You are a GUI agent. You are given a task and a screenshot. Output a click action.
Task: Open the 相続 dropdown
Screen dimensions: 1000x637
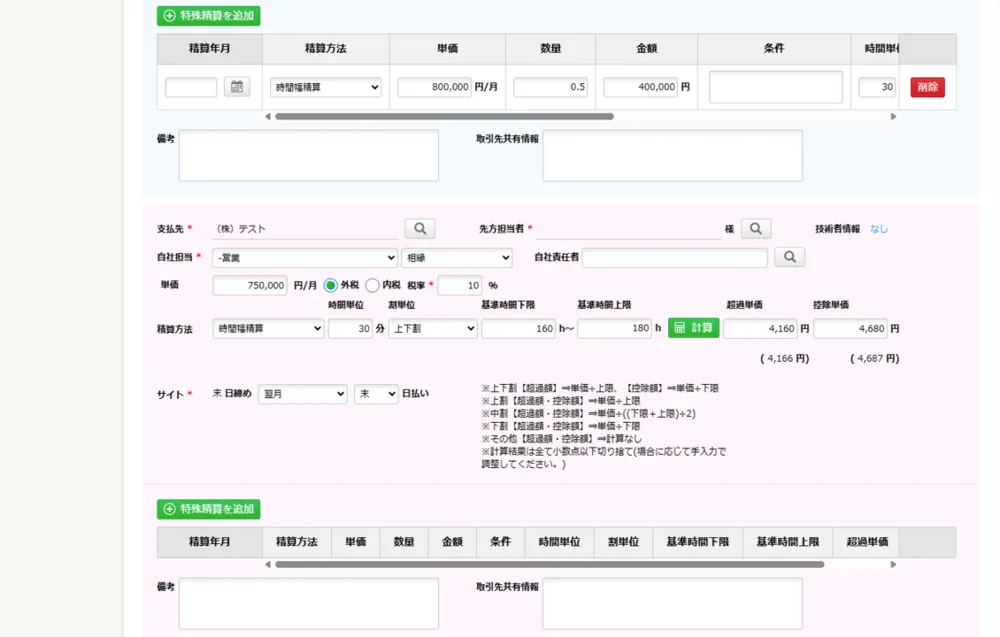[x=457, y=257]
